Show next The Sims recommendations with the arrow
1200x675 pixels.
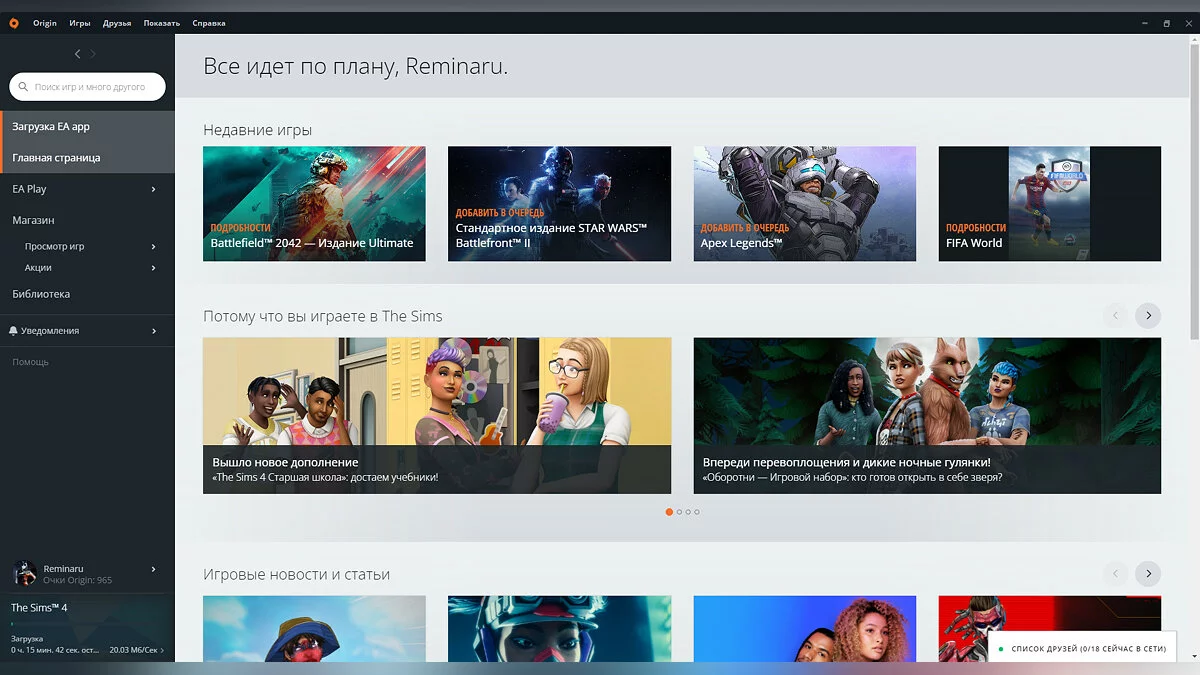click(x=1148, y=315)
